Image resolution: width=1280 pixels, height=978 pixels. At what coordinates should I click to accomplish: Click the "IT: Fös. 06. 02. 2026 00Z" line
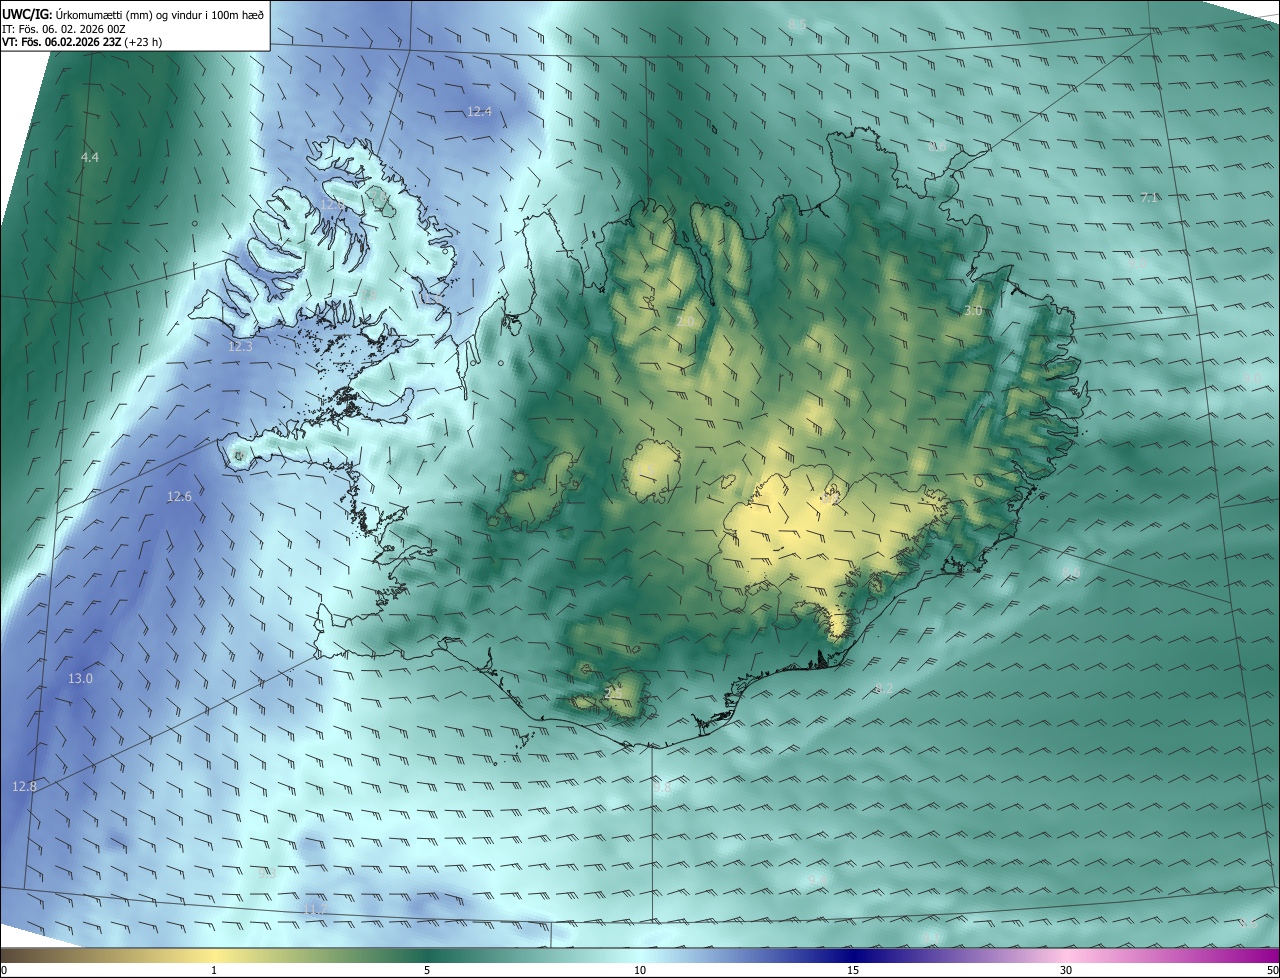click(63, 28)
